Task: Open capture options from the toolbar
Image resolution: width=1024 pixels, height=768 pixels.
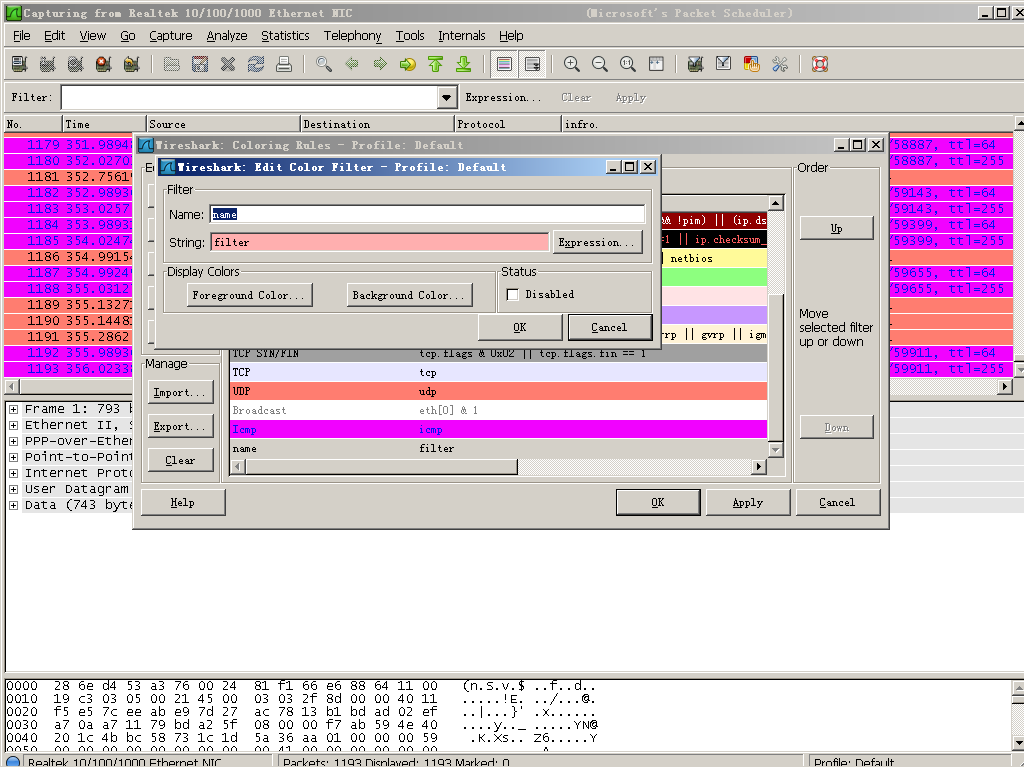Action: 47,64
